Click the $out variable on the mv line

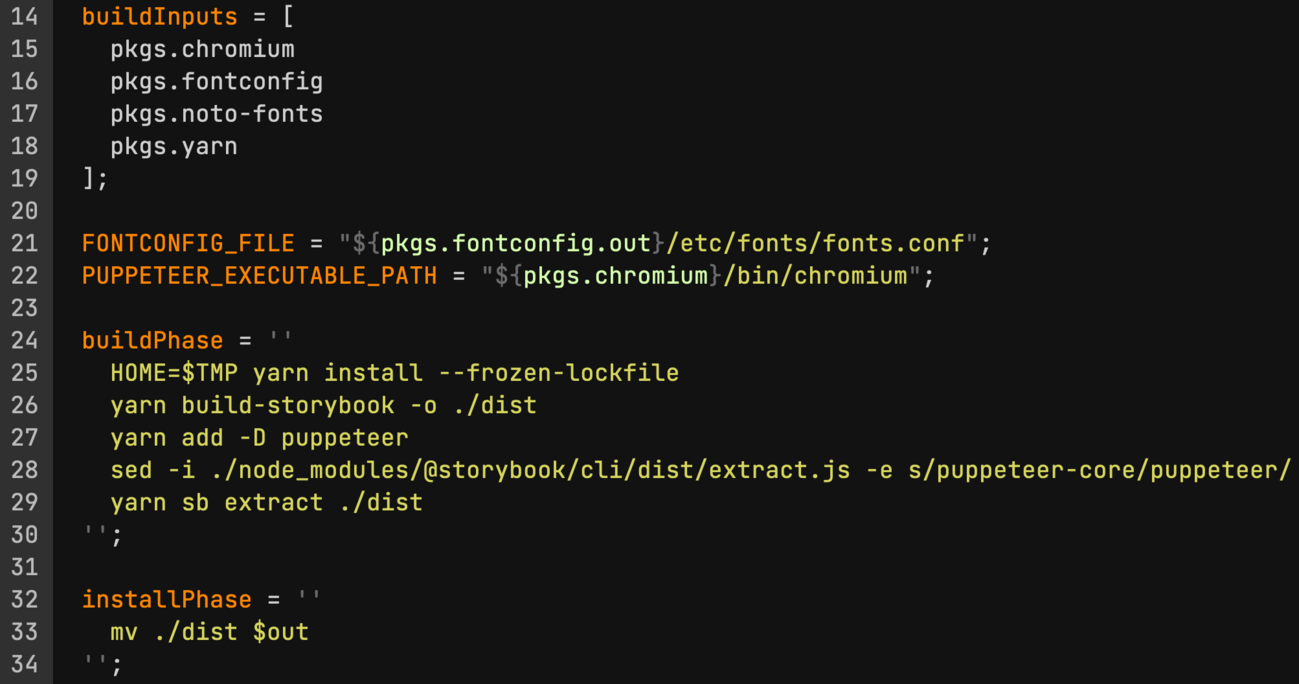(280, 632)
